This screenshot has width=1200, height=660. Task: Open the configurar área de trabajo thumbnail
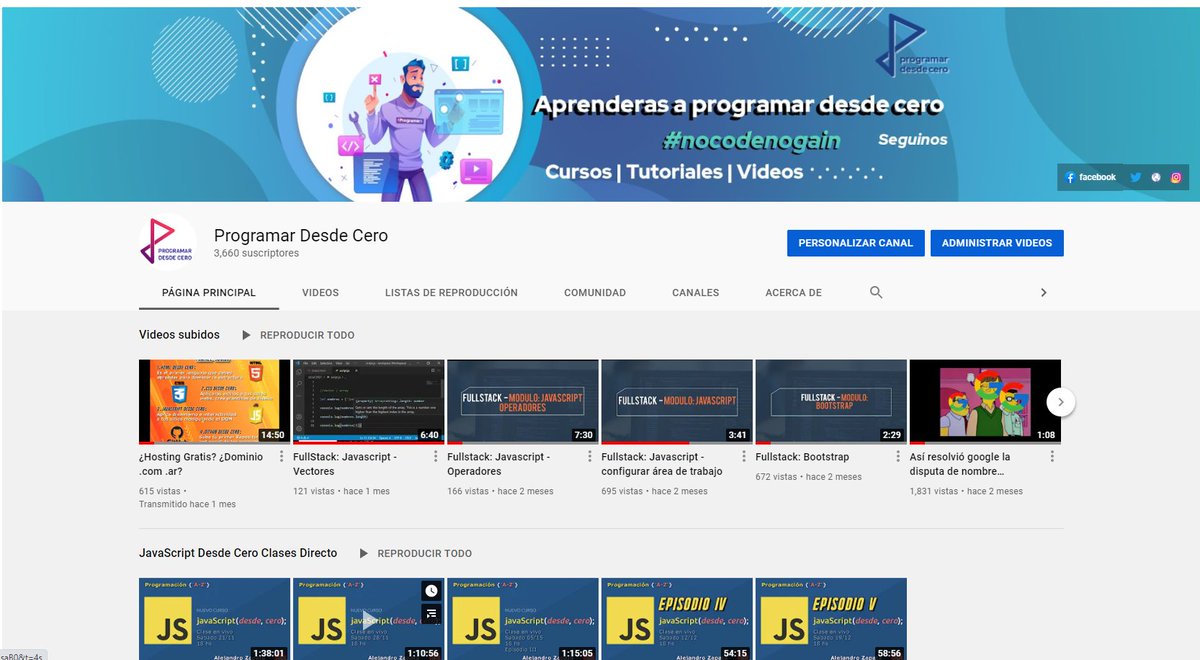pos(677,402)
